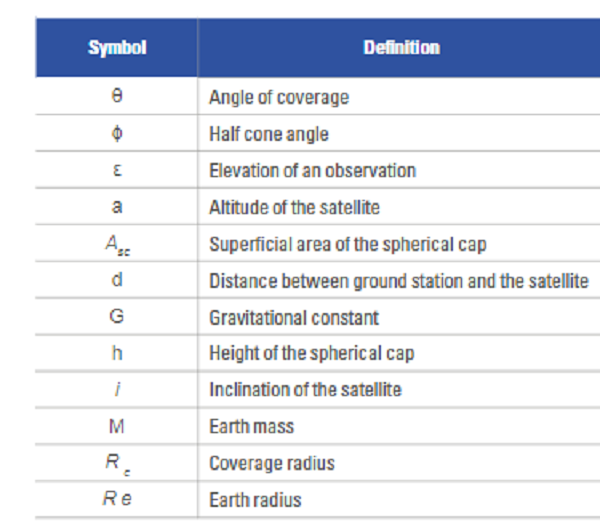Select the symbol d cell
The height and width of the screenshot is (526, 600).
pos(117,281)
